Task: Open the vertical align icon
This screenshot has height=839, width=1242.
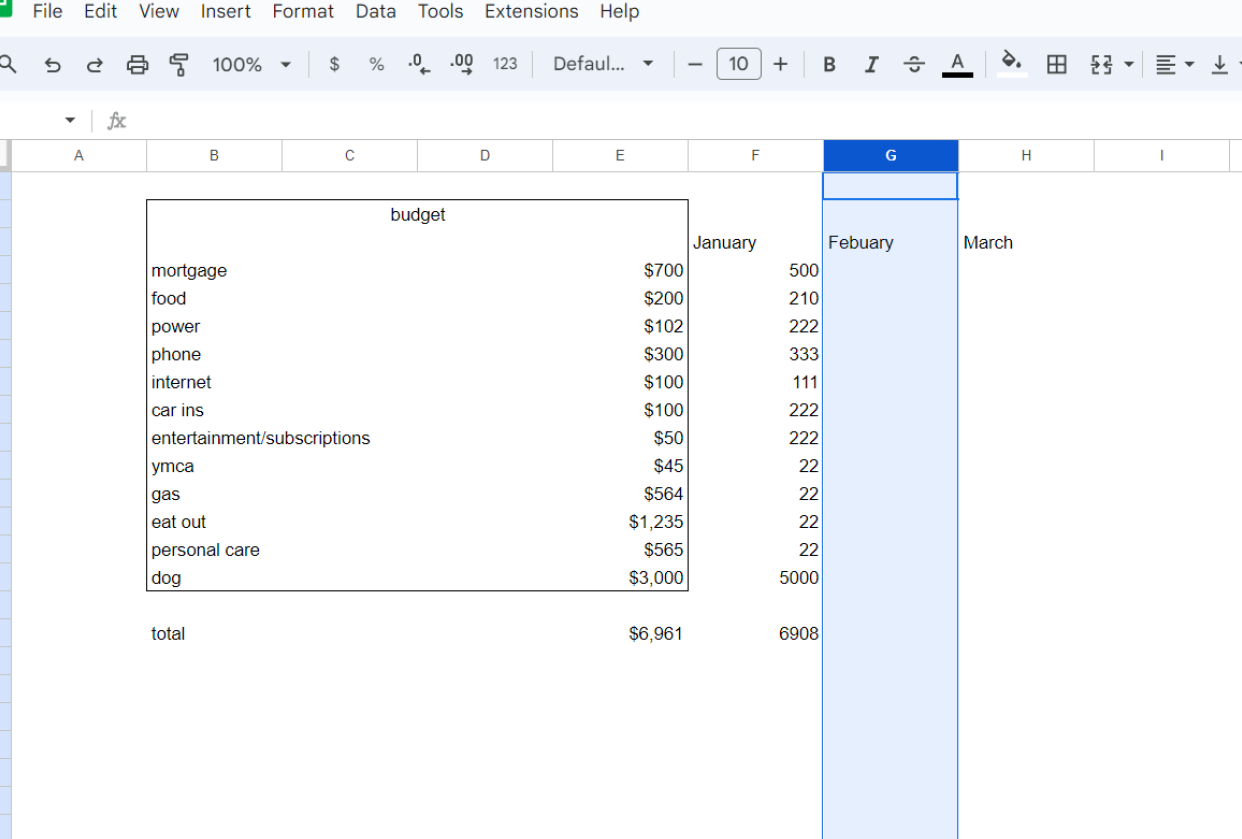Action: coord(1219,64)
